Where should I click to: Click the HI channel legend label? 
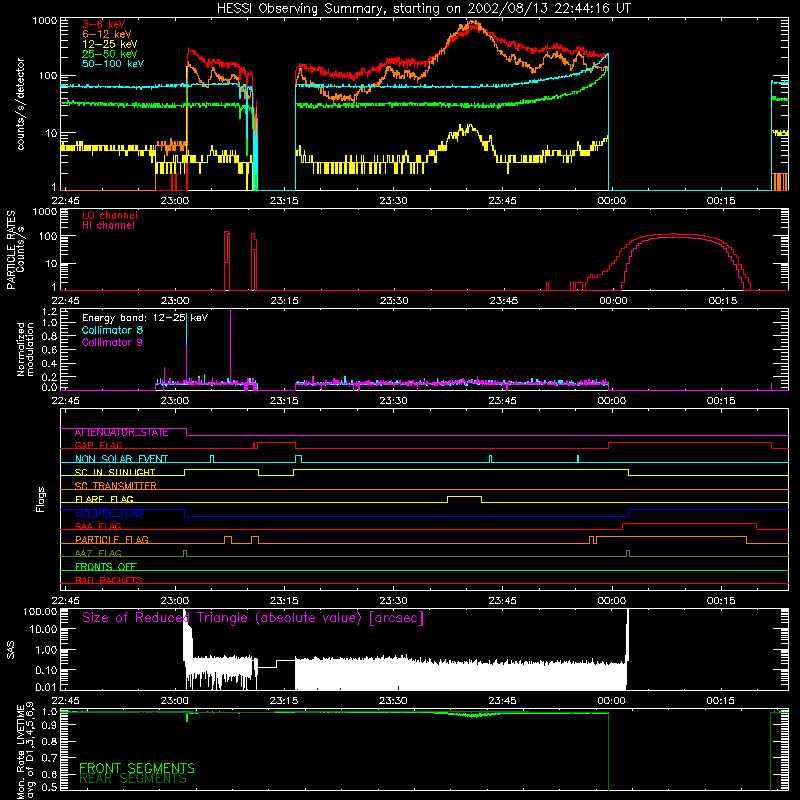click(108, 226)
